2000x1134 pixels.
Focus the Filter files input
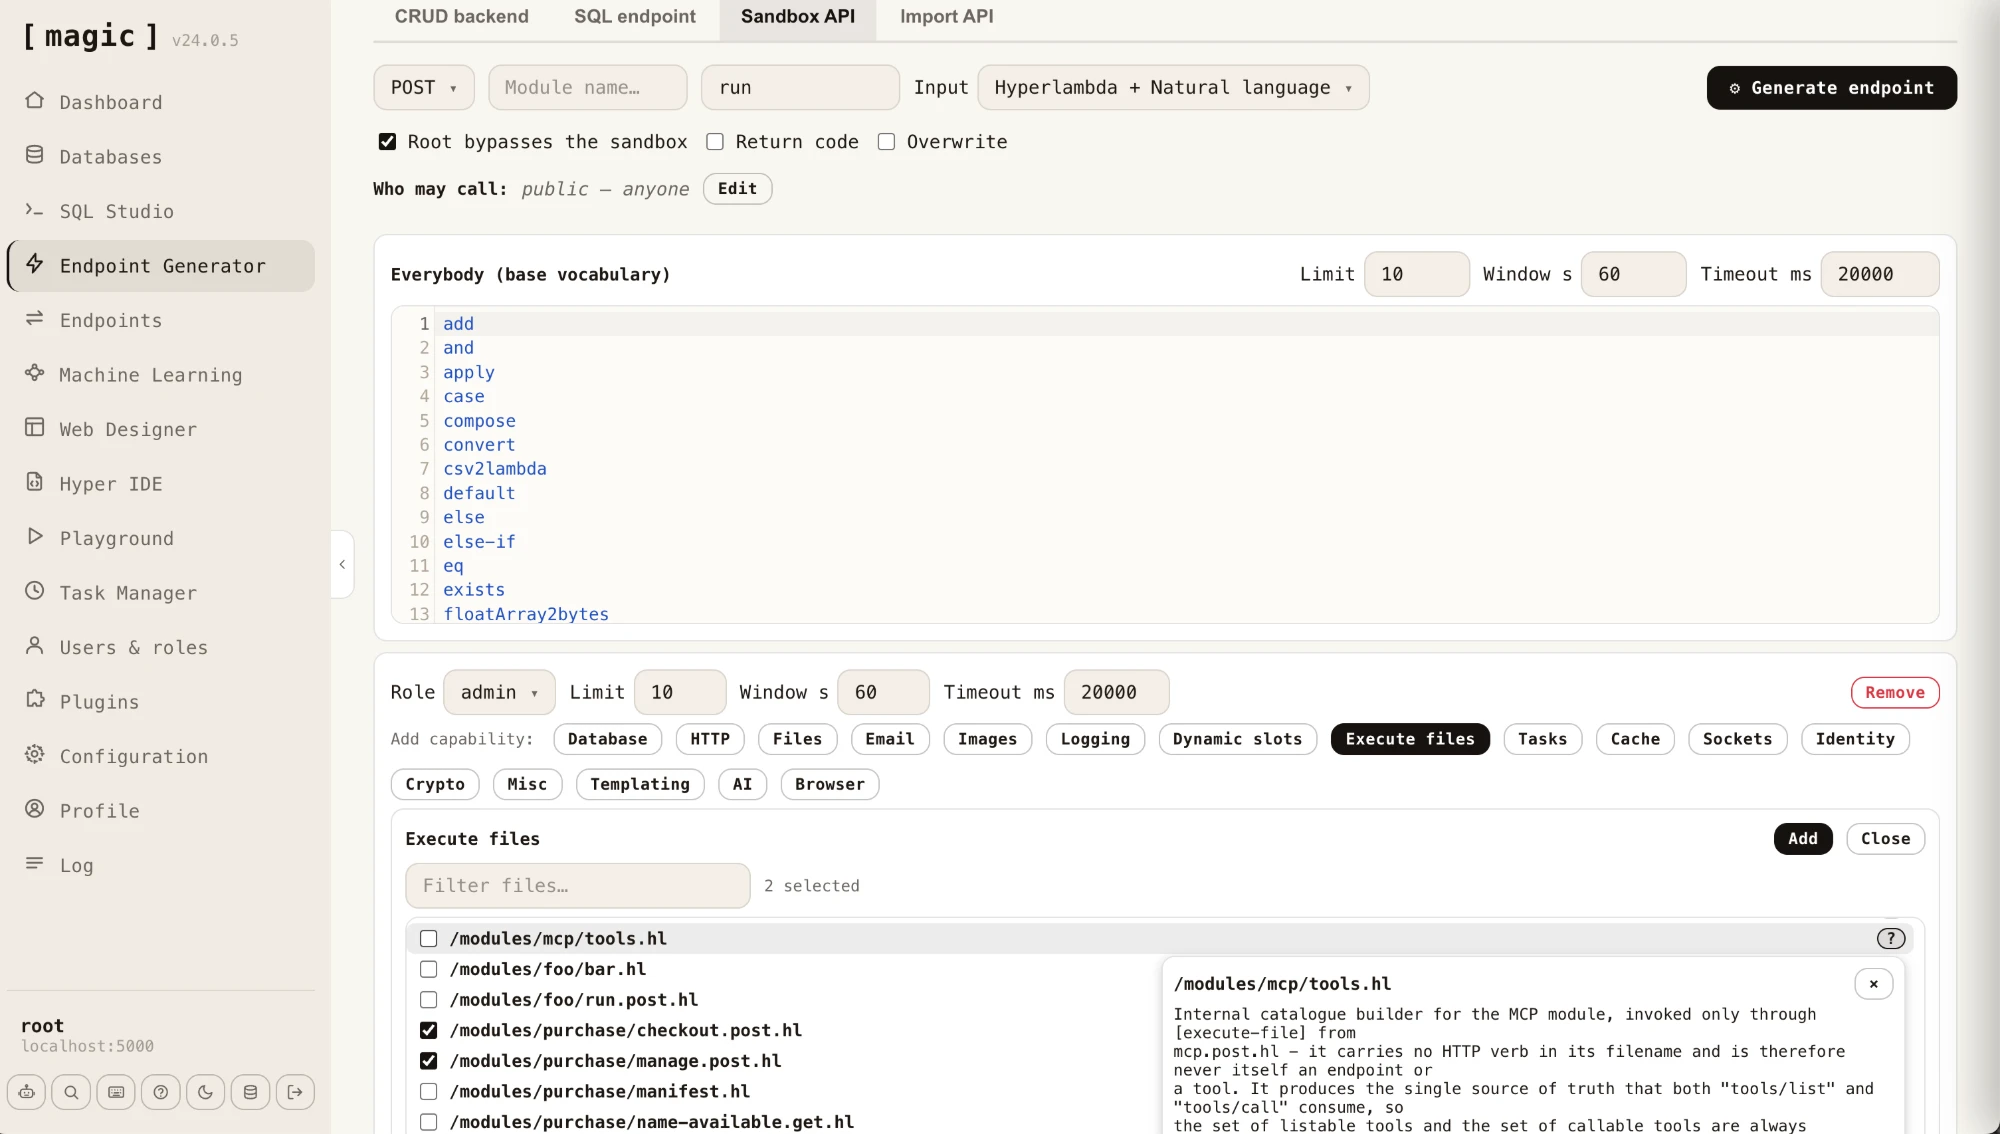pyautogui.click(x=578, y=886)
